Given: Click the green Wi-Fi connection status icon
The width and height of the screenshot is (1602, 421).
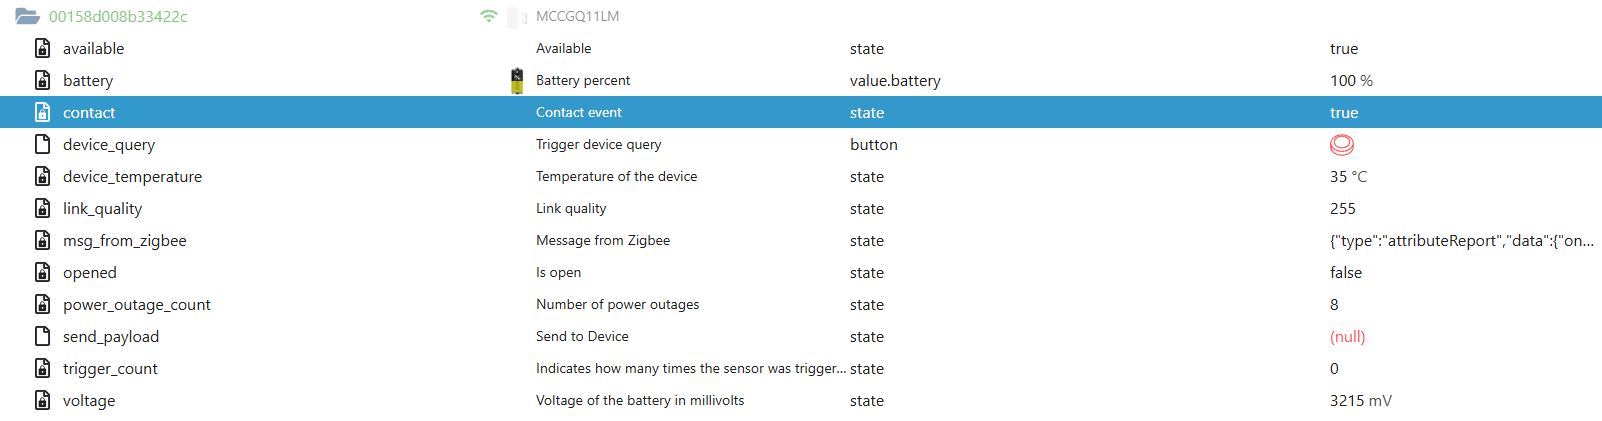Looking at the screenshot, I should [x=488, y=16].
